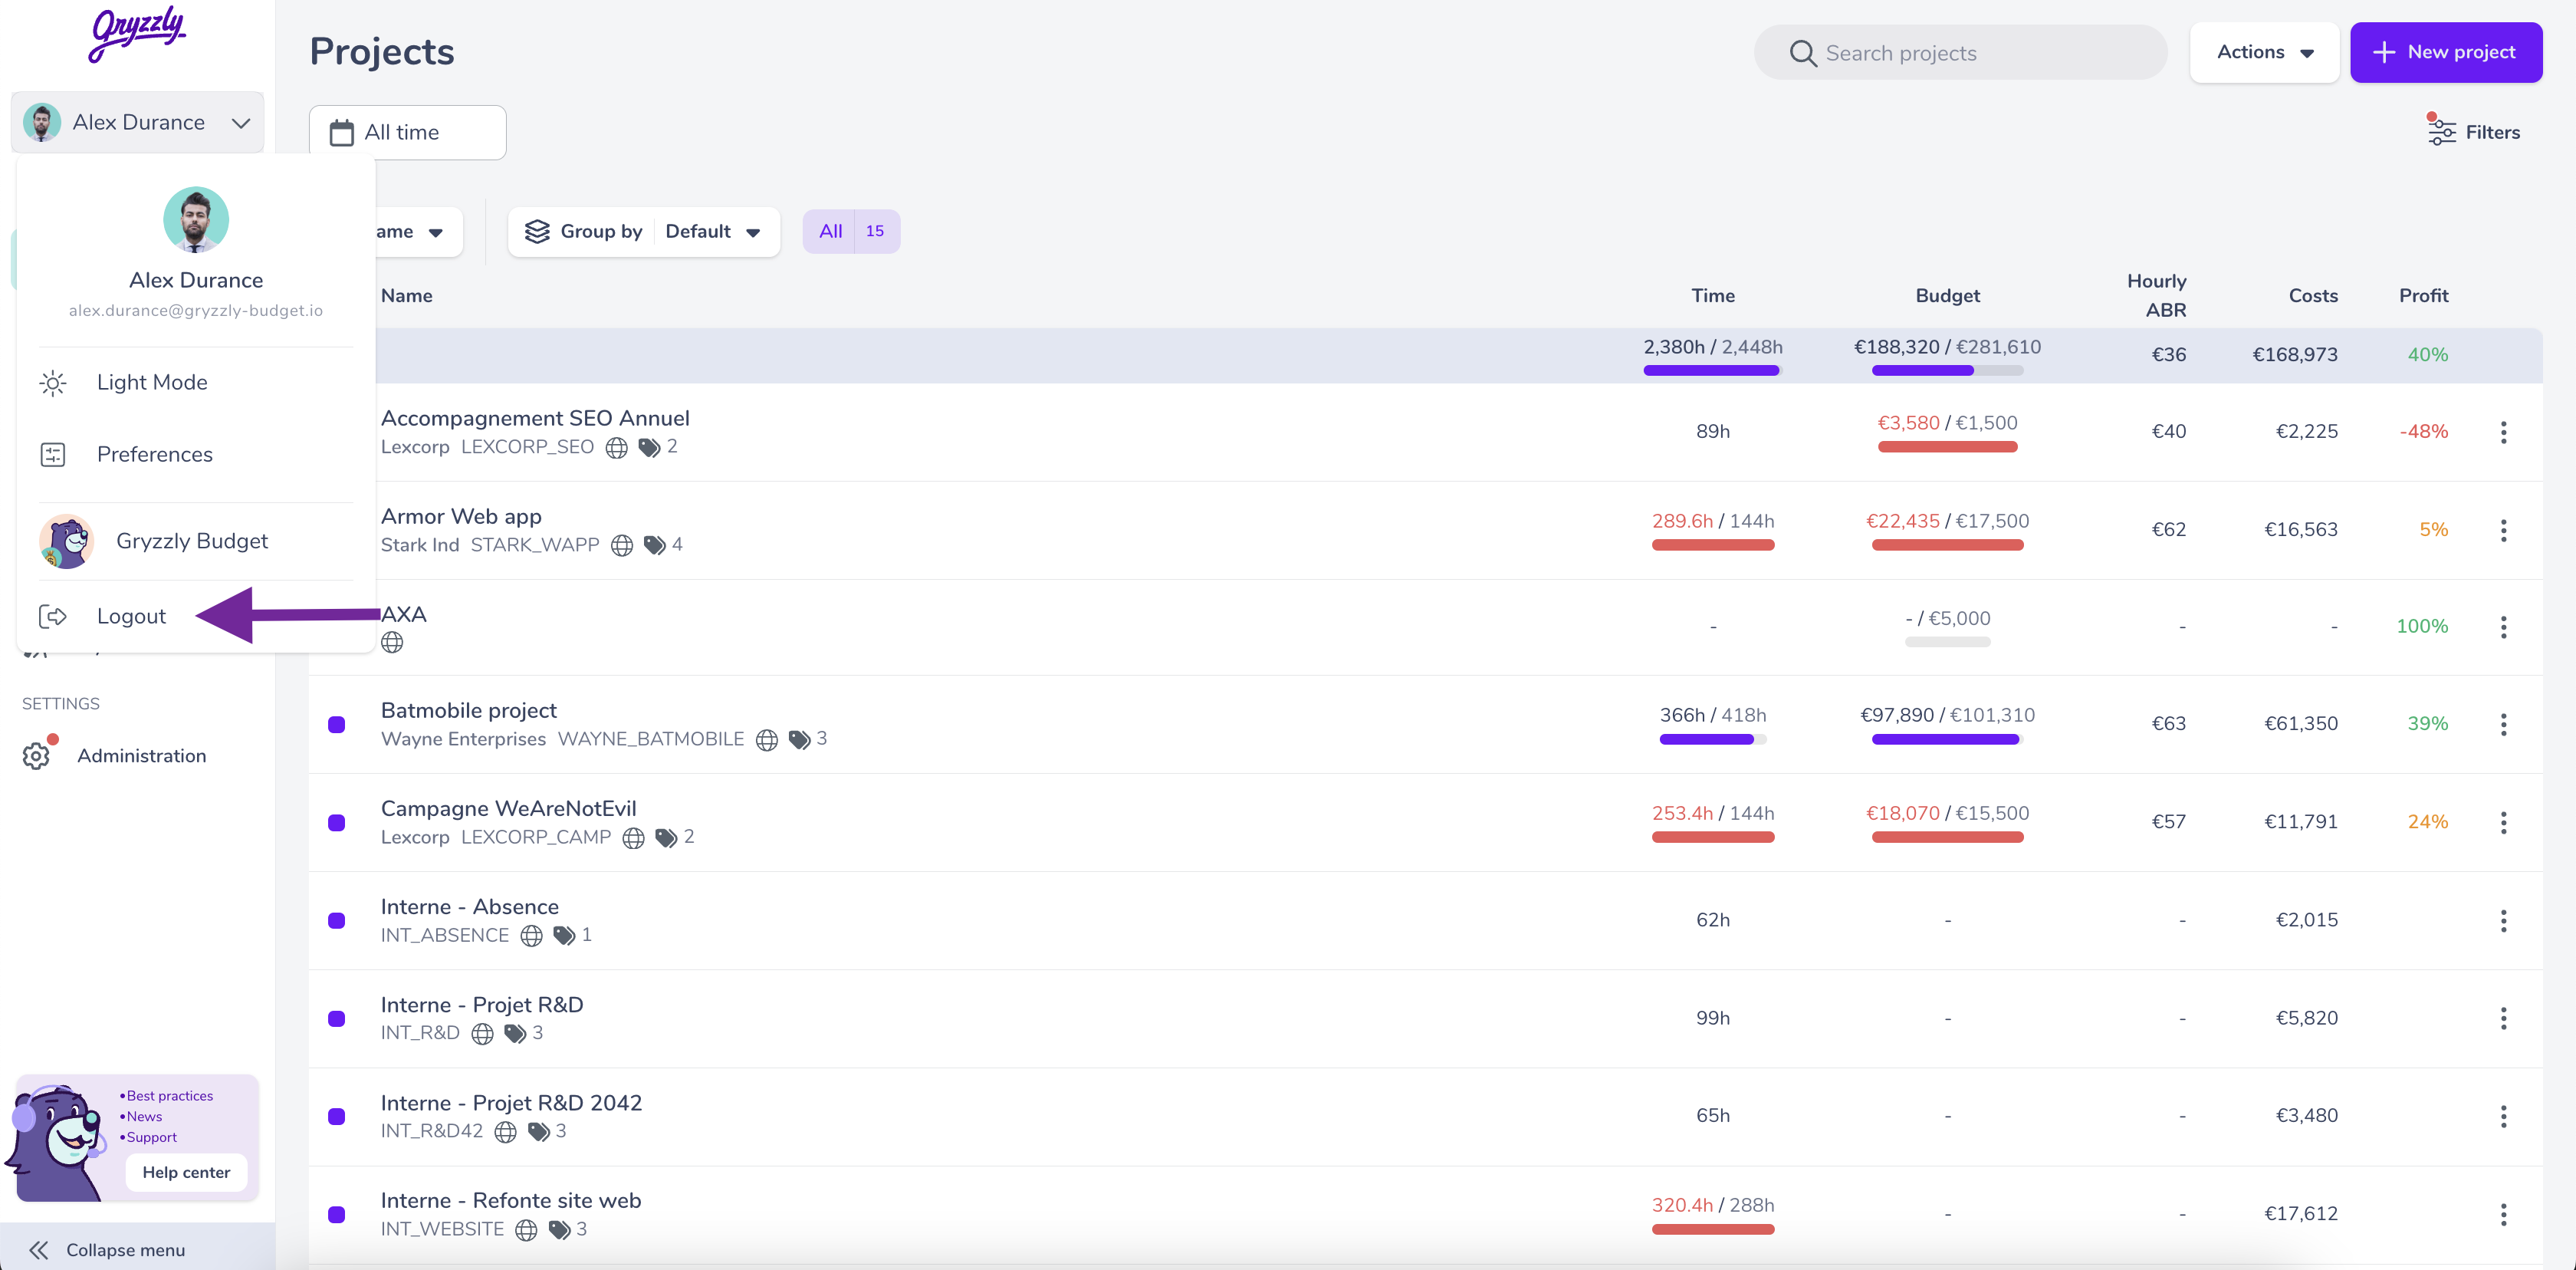Open the Batmobile project name link

[x=468, y=711]
